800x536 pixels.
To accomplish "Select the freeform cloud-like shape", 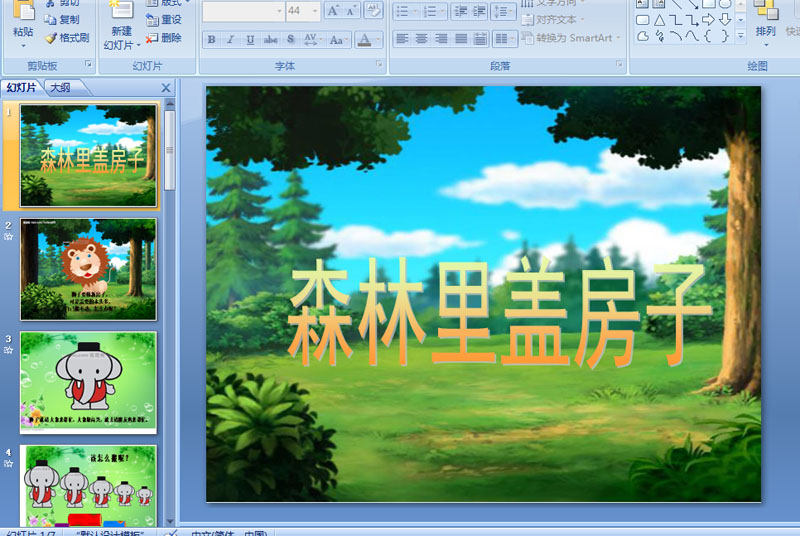I will coord(643,36).
